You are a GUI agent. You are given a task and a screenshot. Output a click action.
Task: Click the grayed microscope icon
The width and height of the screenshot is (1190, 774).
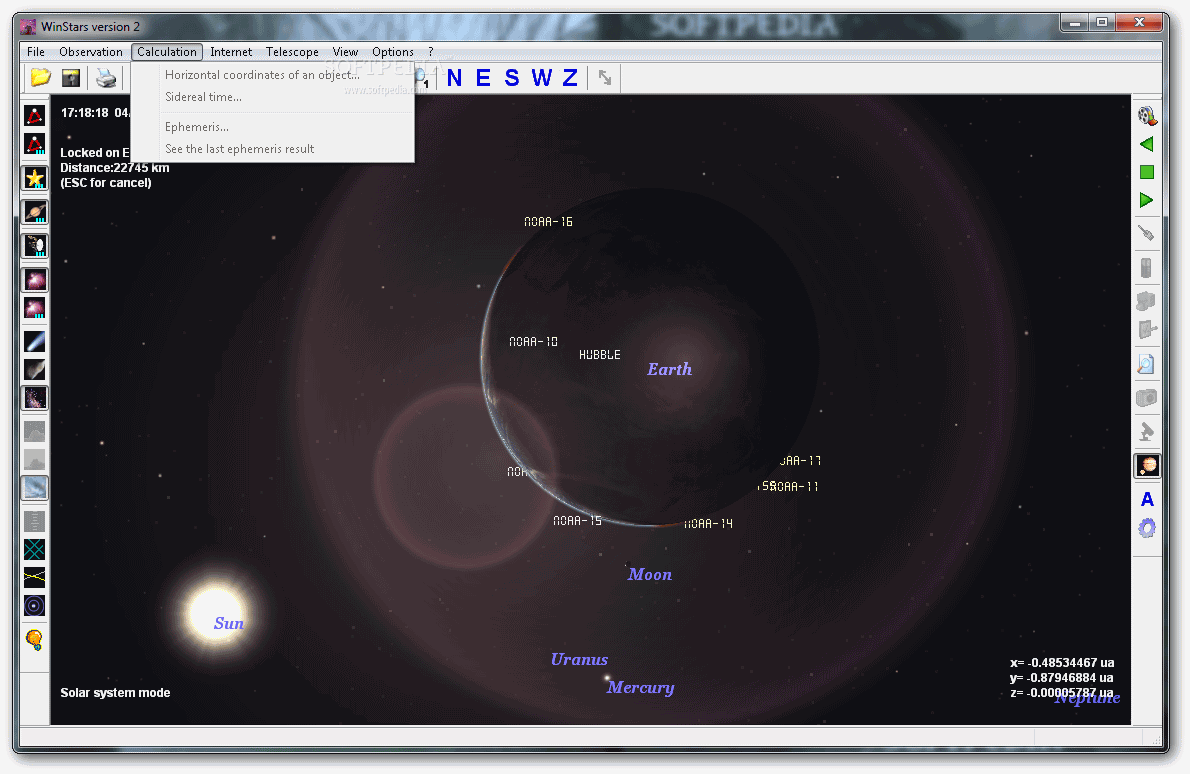1147,432
